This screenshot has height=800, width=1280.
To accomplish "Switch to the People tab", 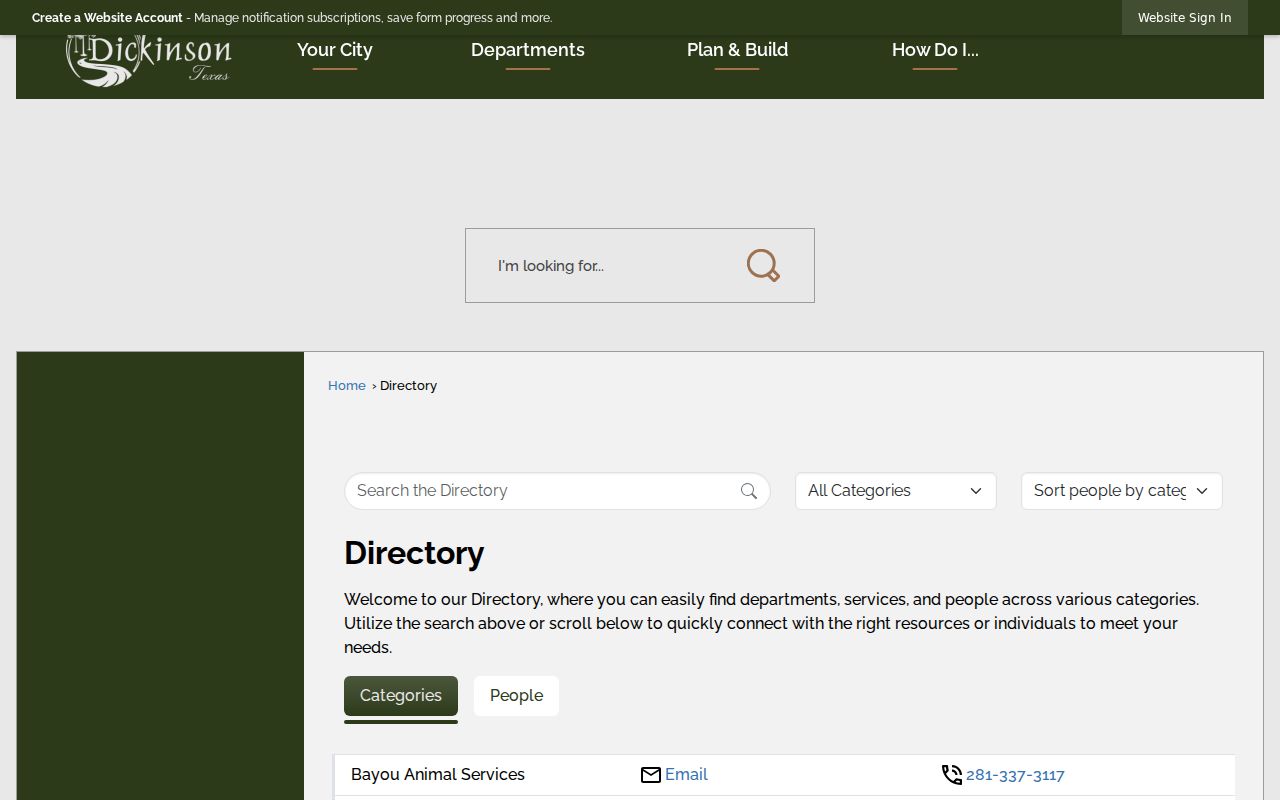I will tap(516, 696).
